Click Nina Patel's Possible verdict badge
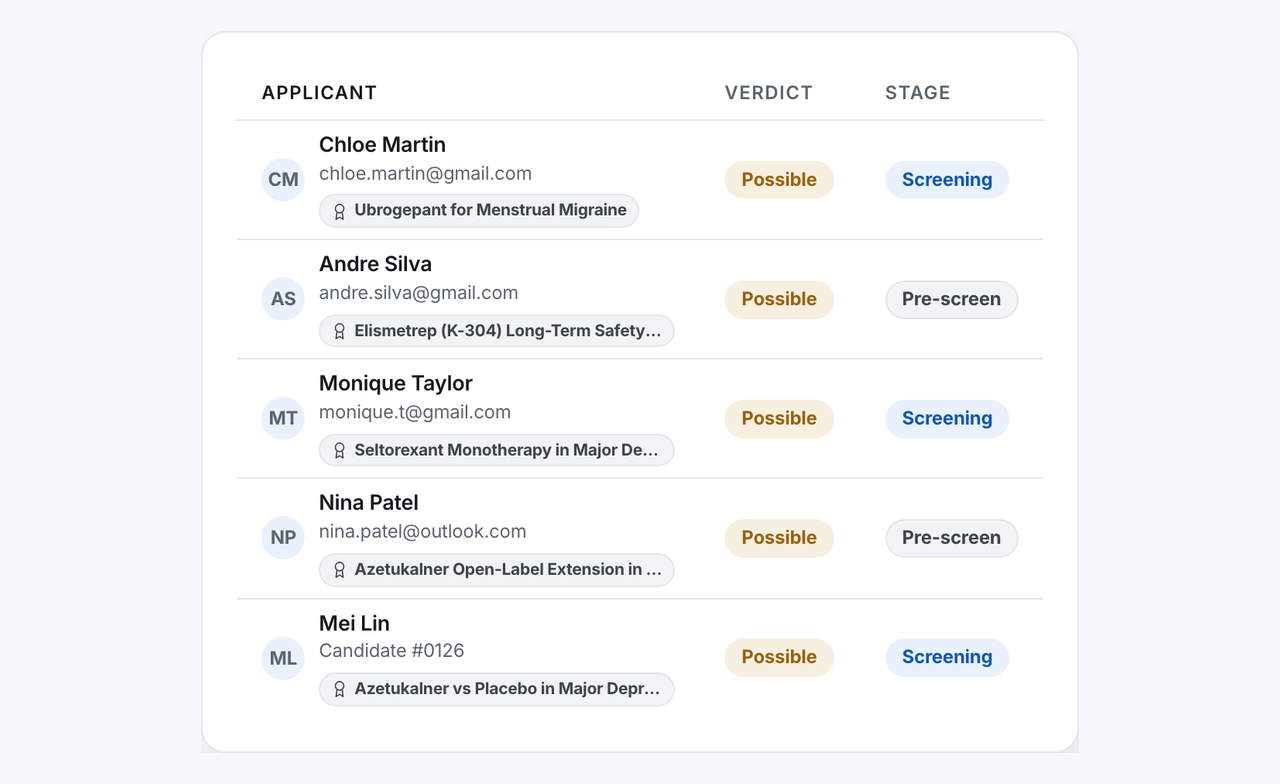 tap(779, 537)
